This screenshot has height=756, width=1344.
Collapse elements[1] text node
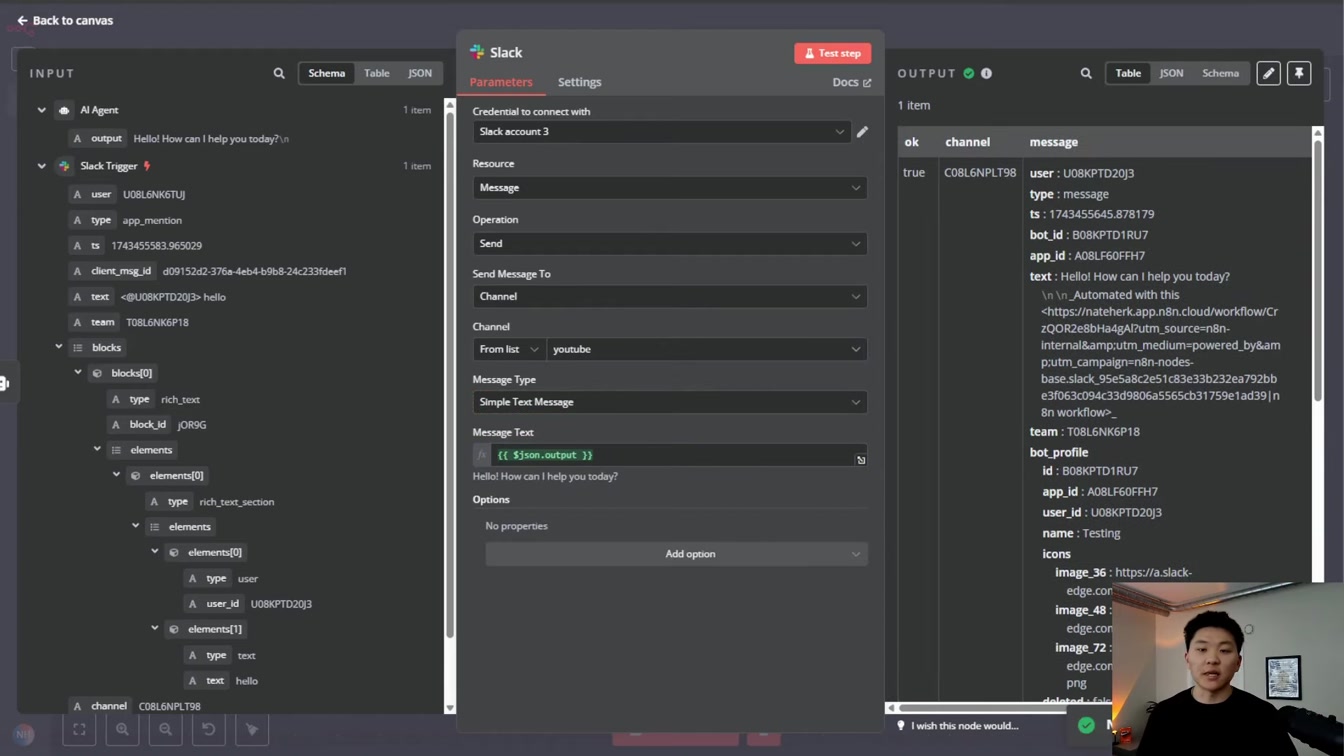tap(155, 628)
